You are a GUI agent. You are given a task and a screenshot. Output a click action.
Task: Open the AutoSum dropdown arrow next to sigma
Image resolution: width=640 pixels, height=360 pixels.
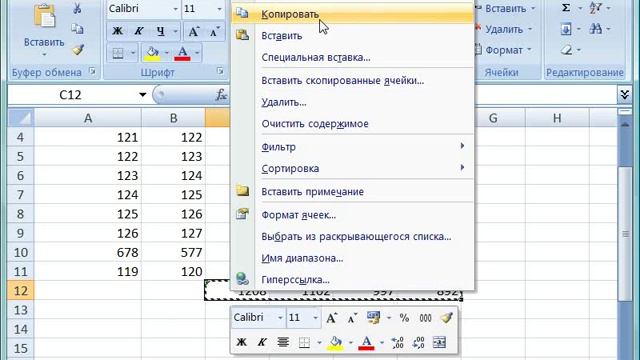click(580, 8)
